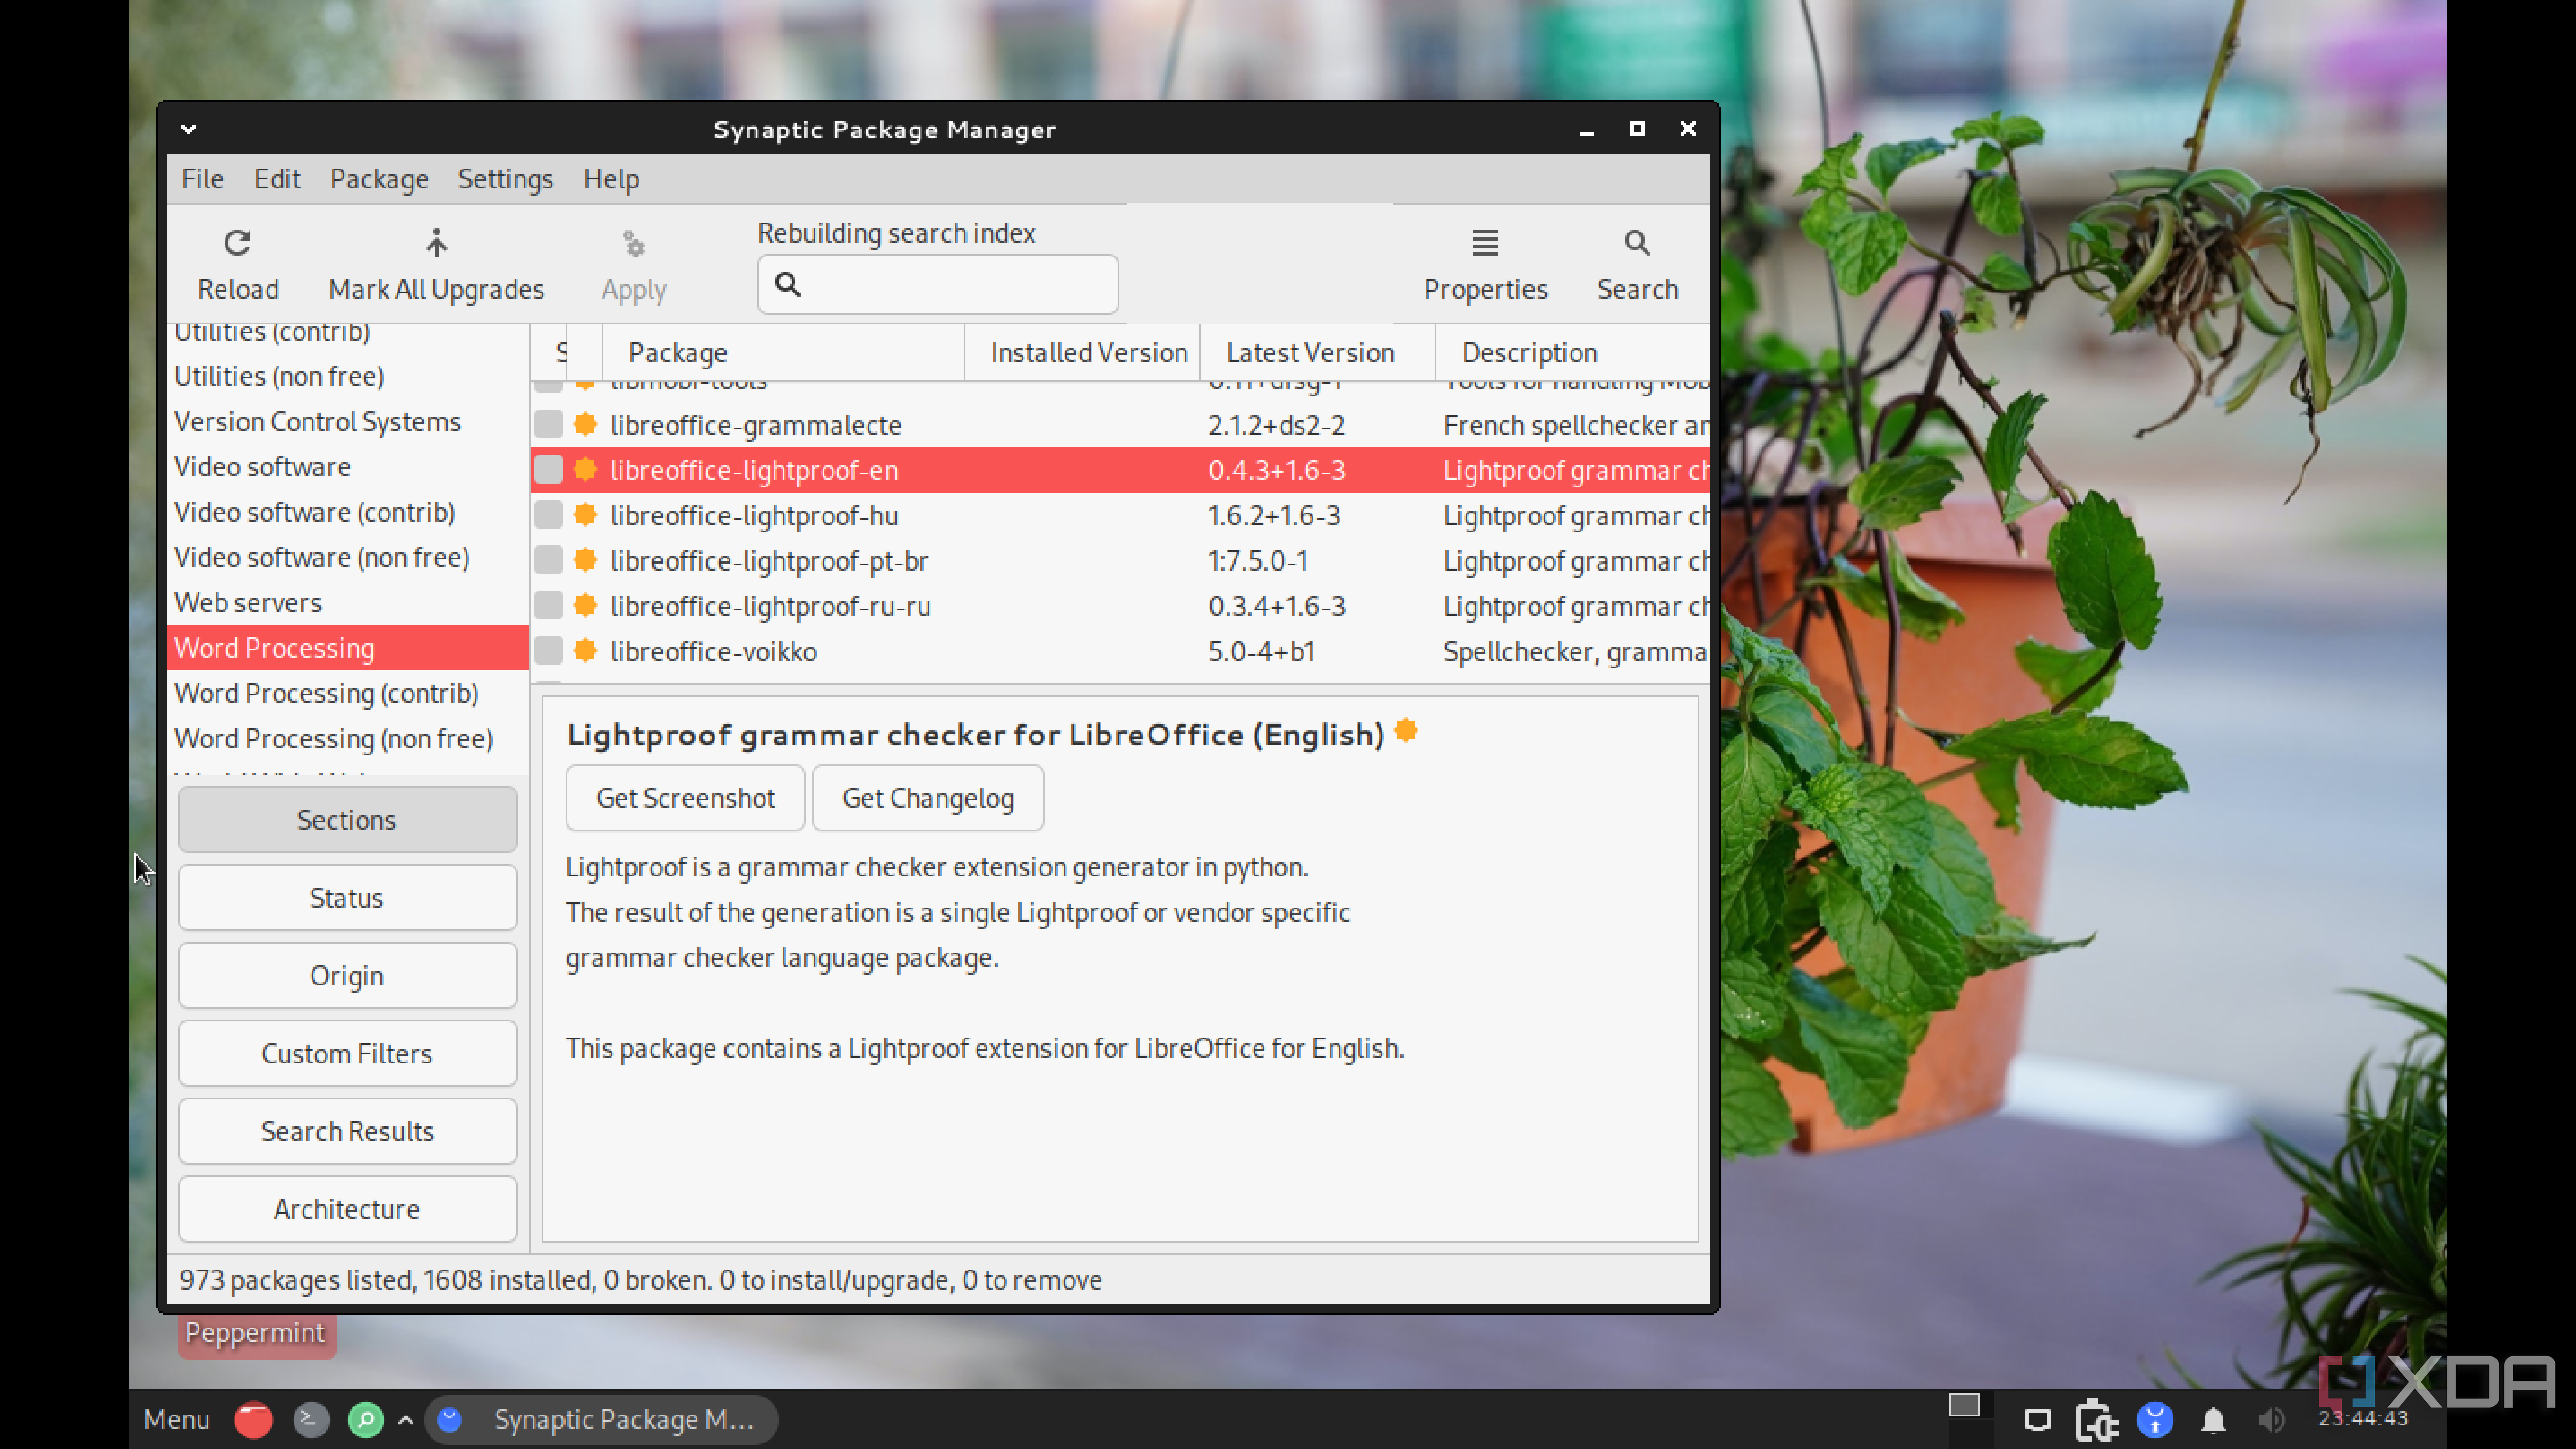Click the display tray icon

(x=2037, y=1420)
